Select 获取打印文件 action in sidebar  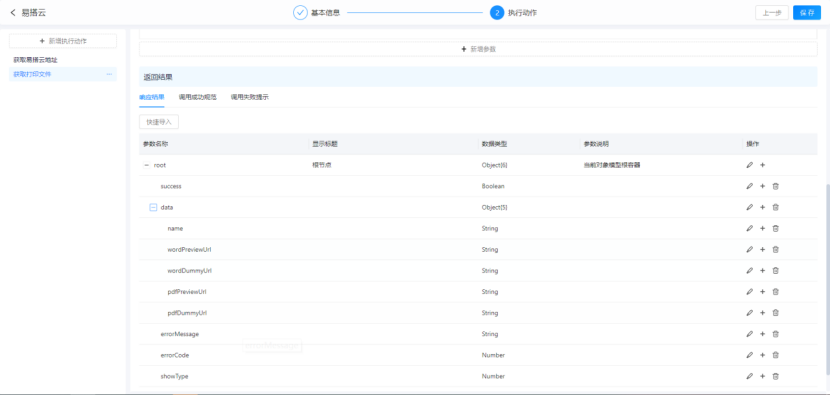click(32, 74)
